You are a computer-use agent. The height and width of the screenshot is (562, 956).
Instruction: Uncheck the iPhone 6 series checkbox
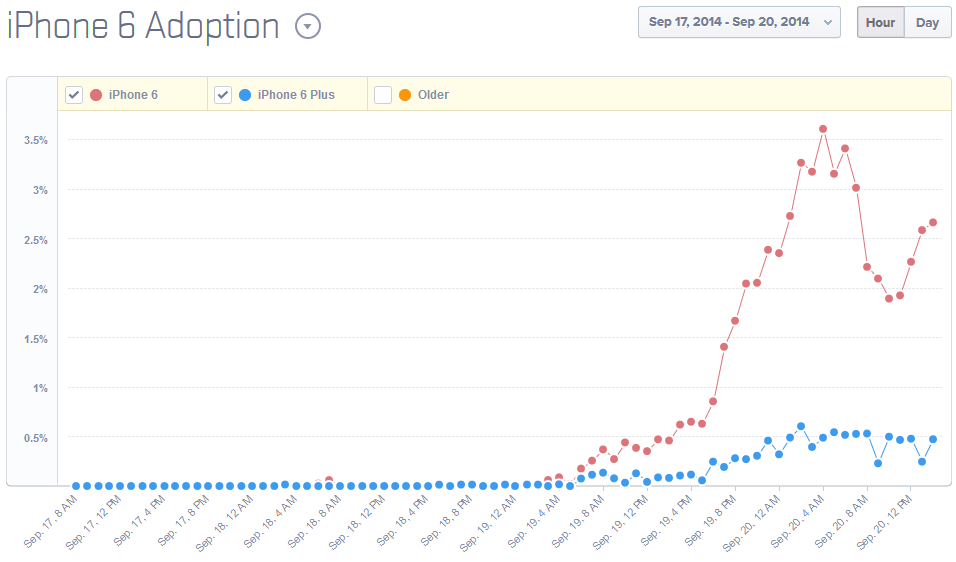(74, 95)
